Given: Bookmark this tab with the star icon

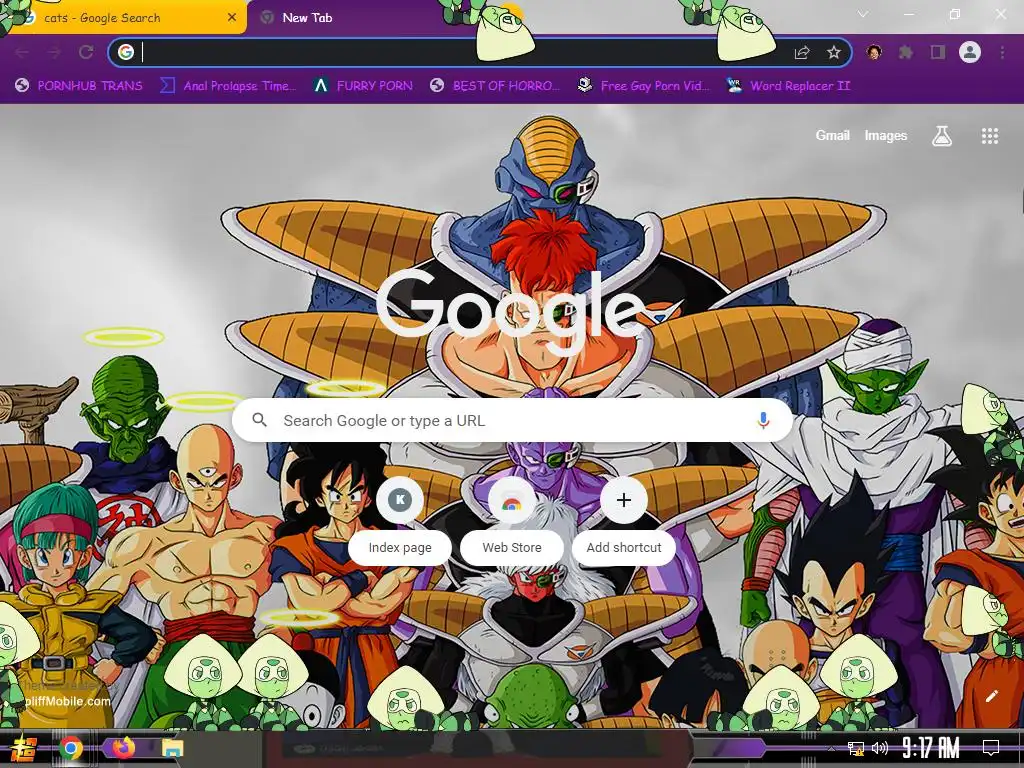Looking at the screenshot, I should 833,52.
